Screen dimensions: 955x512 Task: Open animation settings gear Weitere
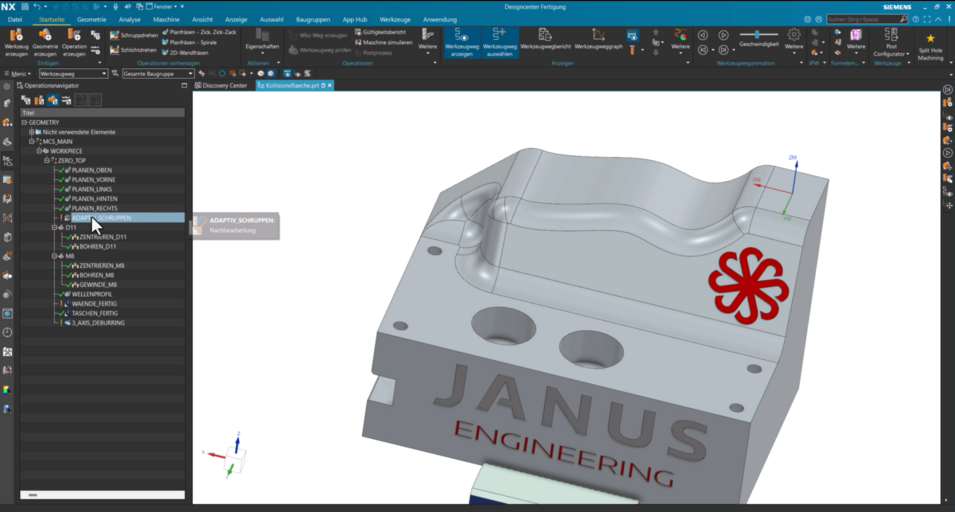tap(794, 40)
